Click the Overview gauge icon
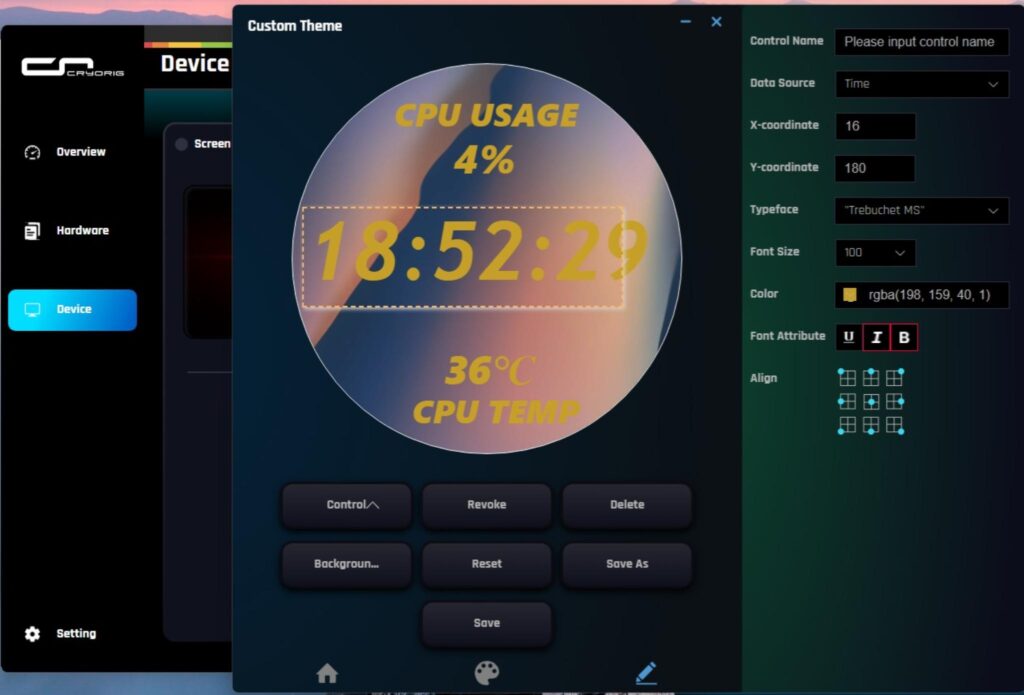Image resolution: width=1024 pixels, height=695 pixels. 32,152
